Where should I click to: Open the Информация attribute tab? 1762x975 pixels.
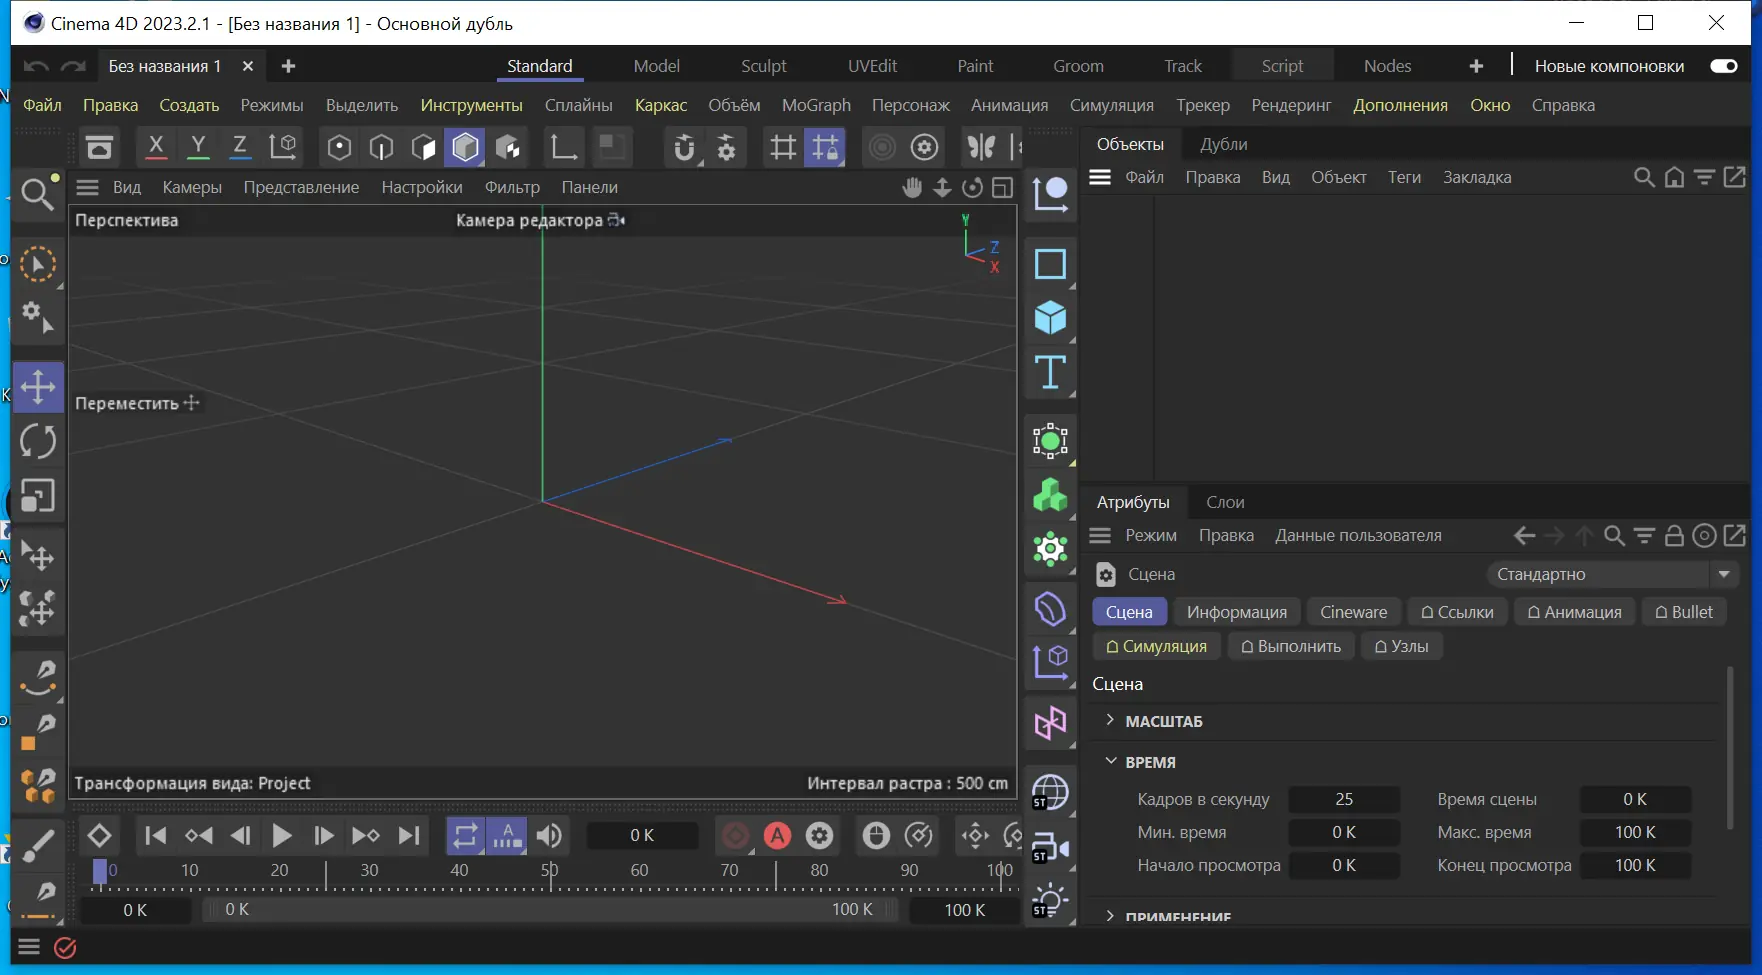(x=1236, y=612)
